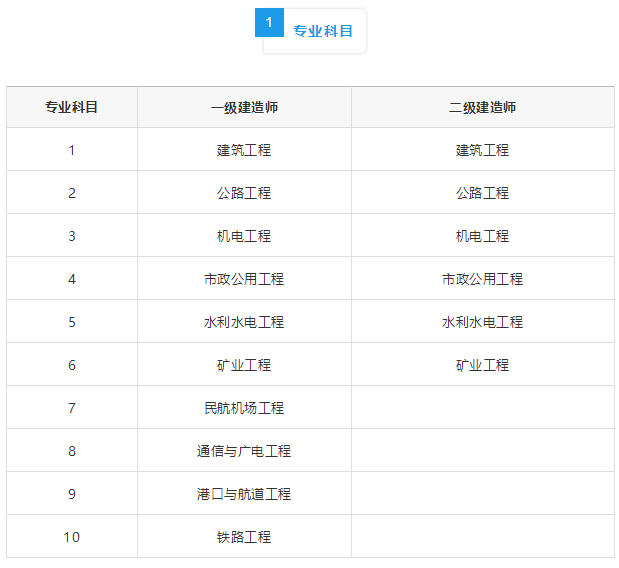Click the 民航机场工程 cell

click(244, 408)
